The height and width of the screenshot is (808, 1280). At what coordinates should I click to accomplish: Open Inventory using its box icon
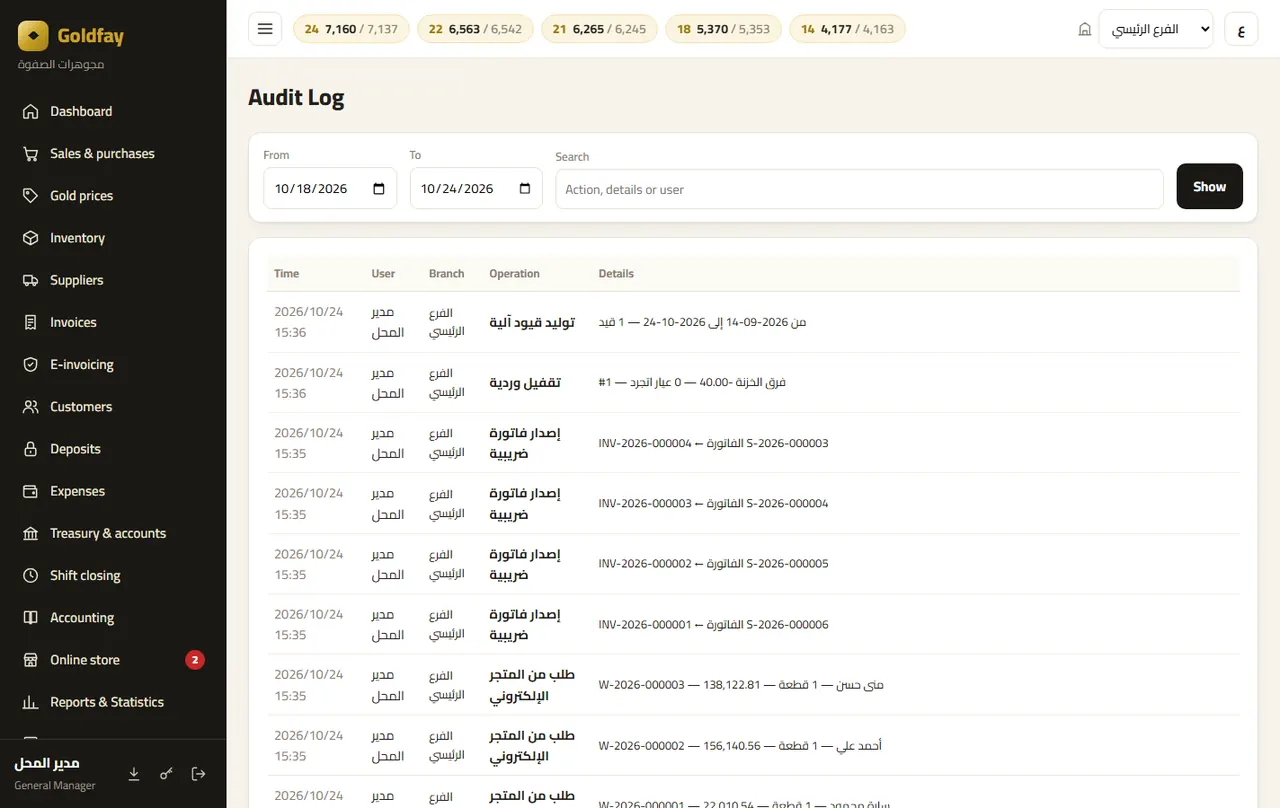click(x=31, y=238)
